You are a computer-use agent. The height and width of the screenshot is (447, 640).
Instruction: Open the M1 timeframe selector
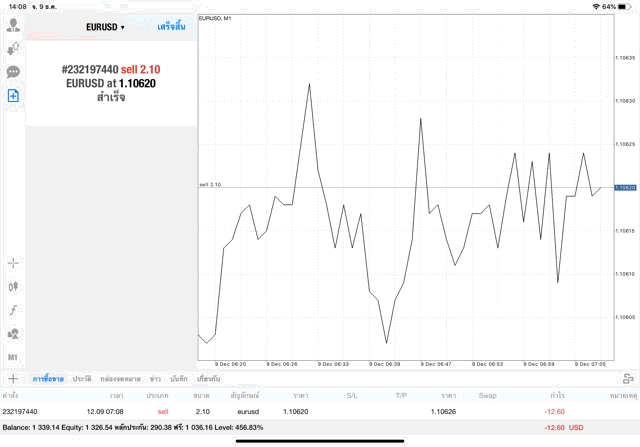13,357
